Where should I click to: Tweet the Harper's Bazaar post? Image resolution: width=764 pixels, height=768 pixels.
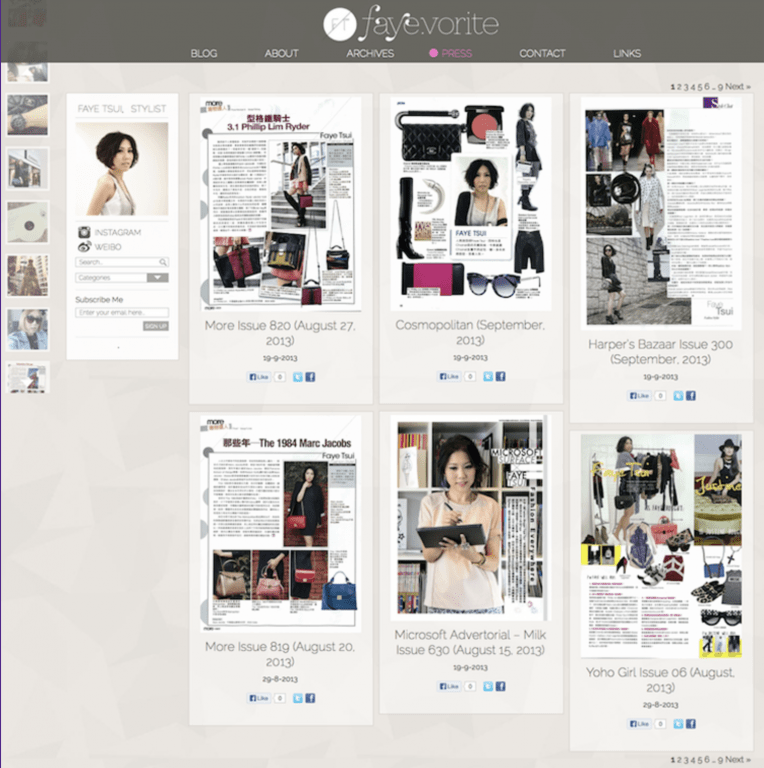678,396
